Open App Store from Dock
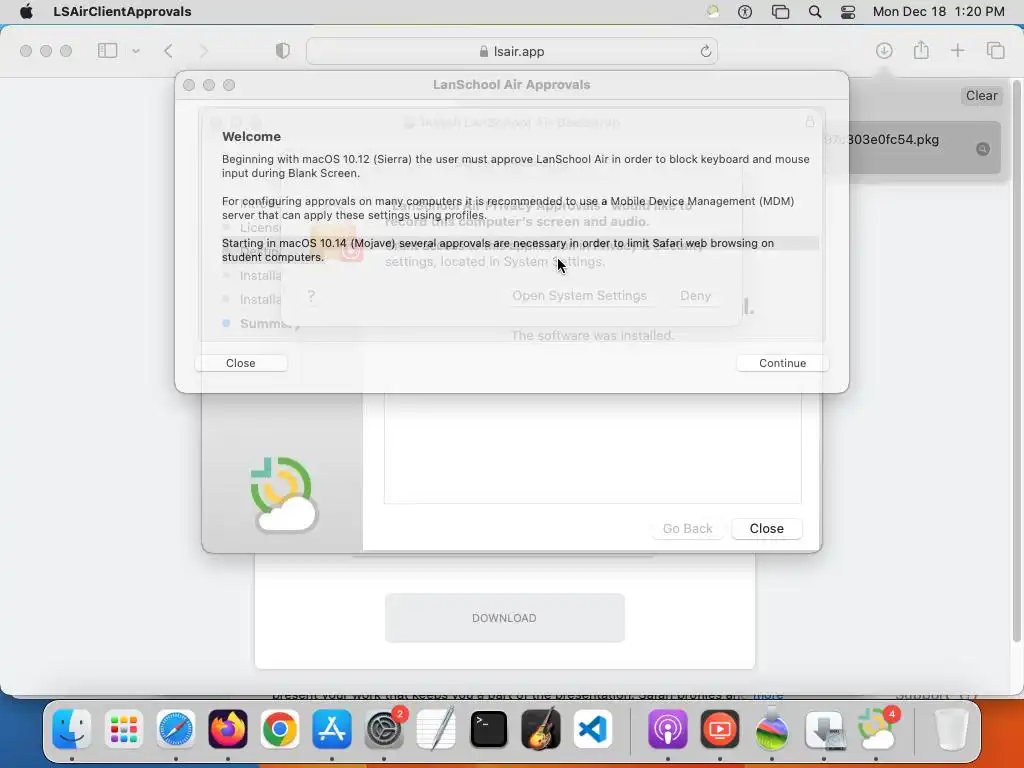Image resolution: width=1024 pixels, height=768 pixels. [x=332, y=729]
